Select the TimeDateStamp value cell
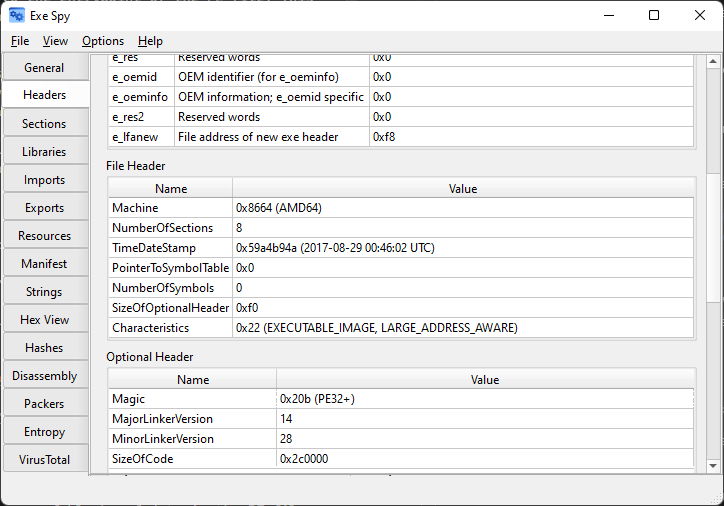724x506 pixels. pyautogui.click(x=463, y=248)
